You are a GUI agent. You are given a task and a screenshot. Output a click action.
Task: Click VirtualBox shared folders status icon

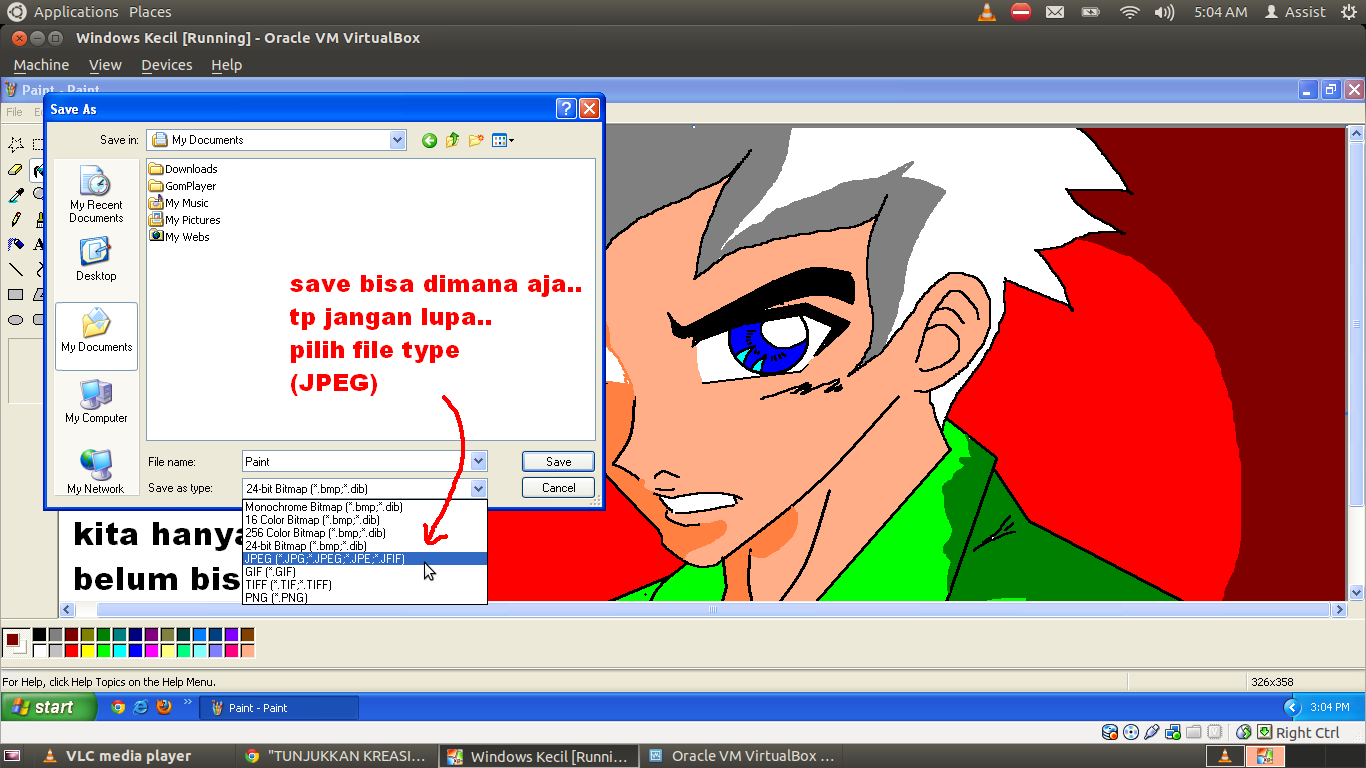[x=1194, y=732]
